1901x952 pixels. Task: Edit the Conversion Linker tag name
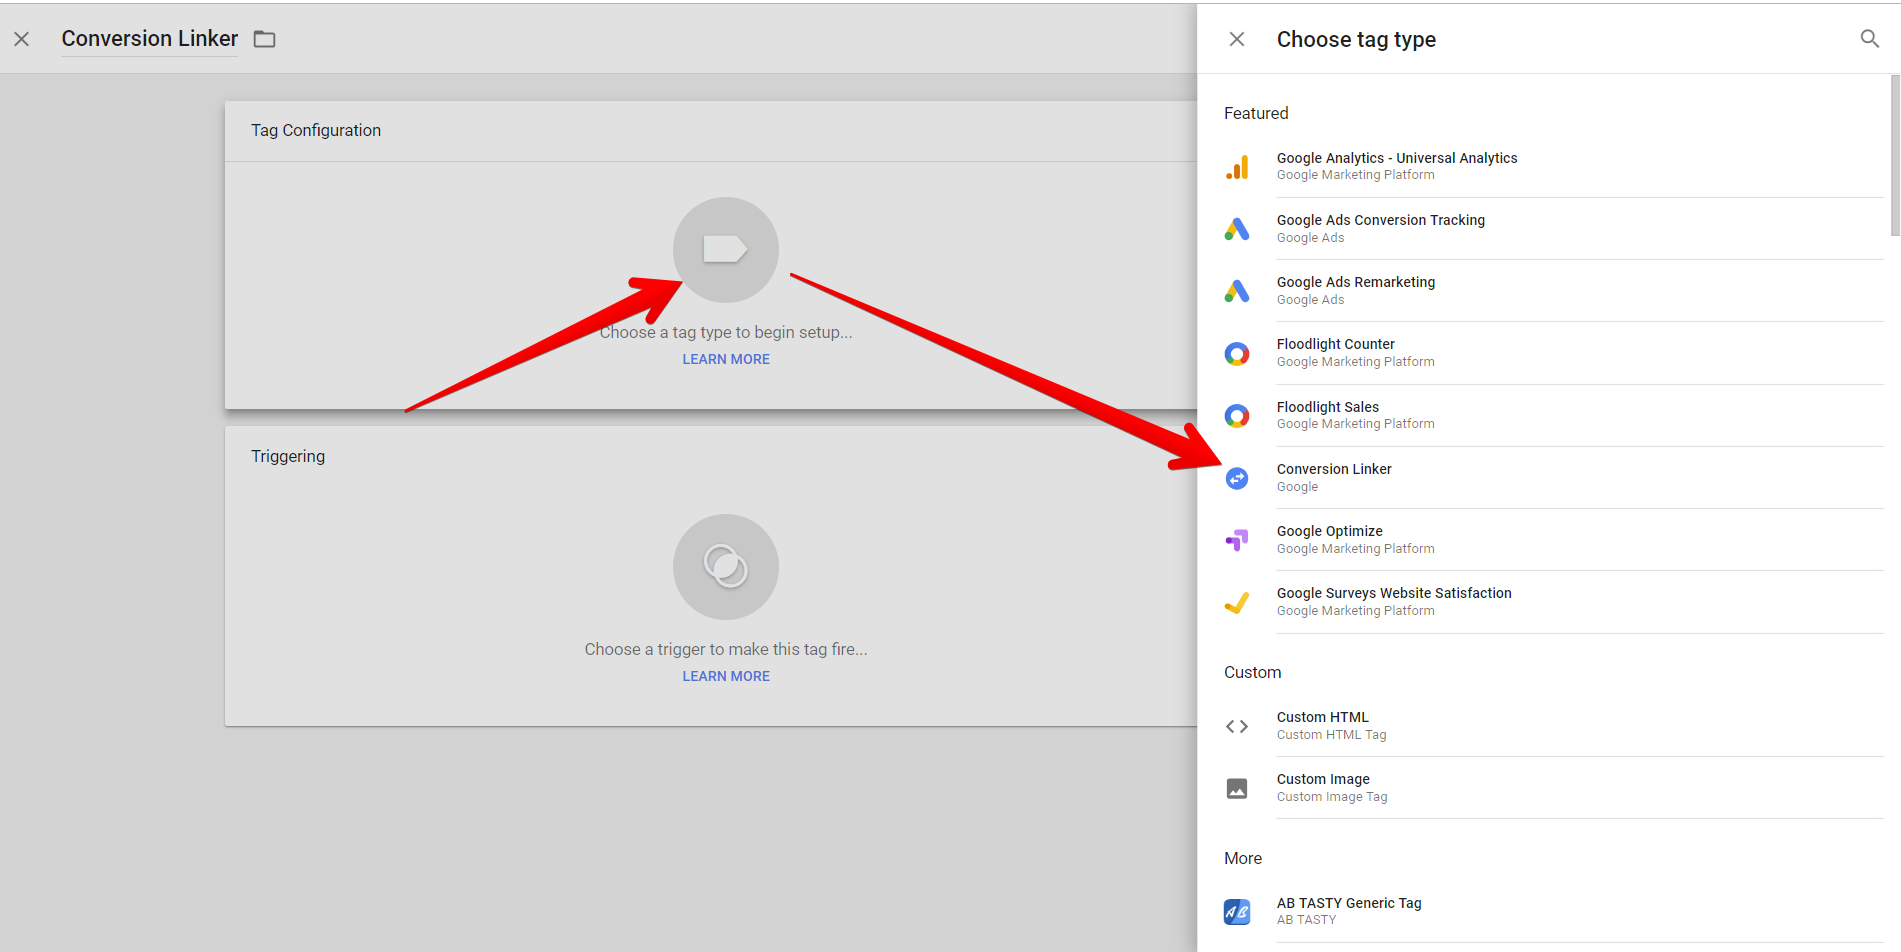(150, 39)
